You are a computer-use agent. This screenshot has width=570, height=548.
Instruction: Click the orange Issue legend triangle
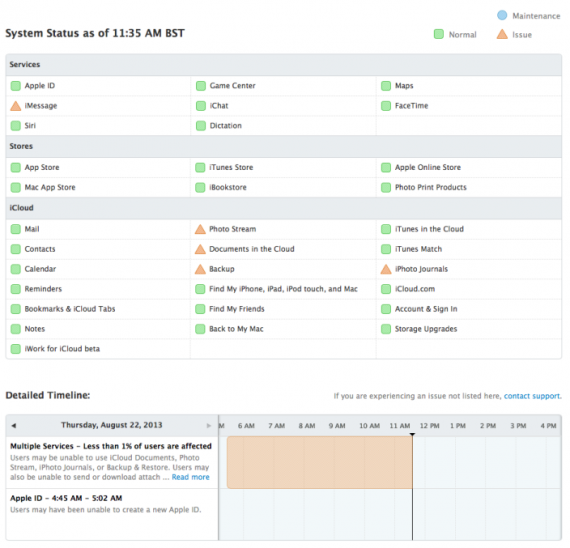tap(502, 34)
